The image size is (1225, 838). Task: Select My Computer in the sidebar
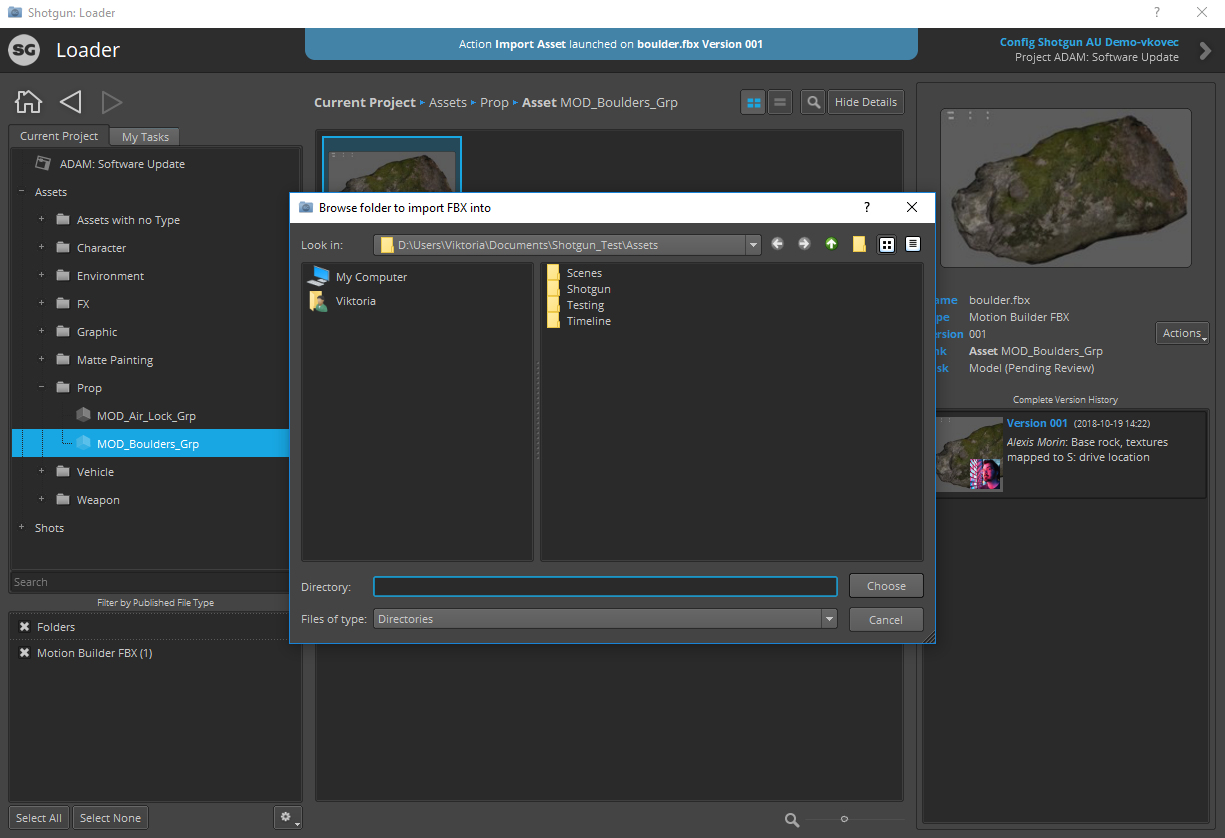(371, 277)
